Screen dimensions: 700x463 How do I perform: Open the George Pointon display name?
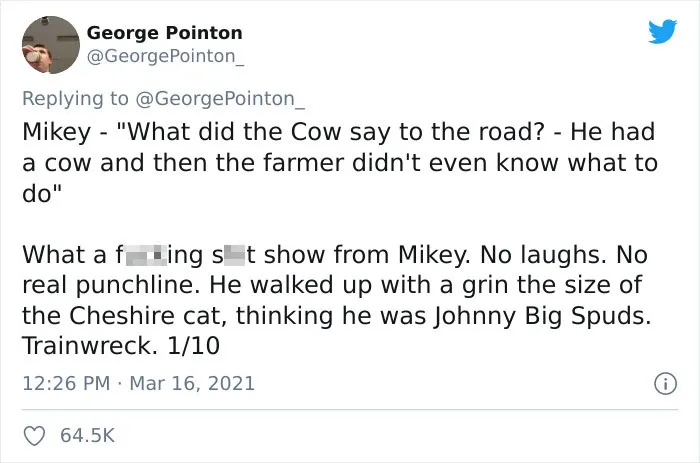coord(165,33)
